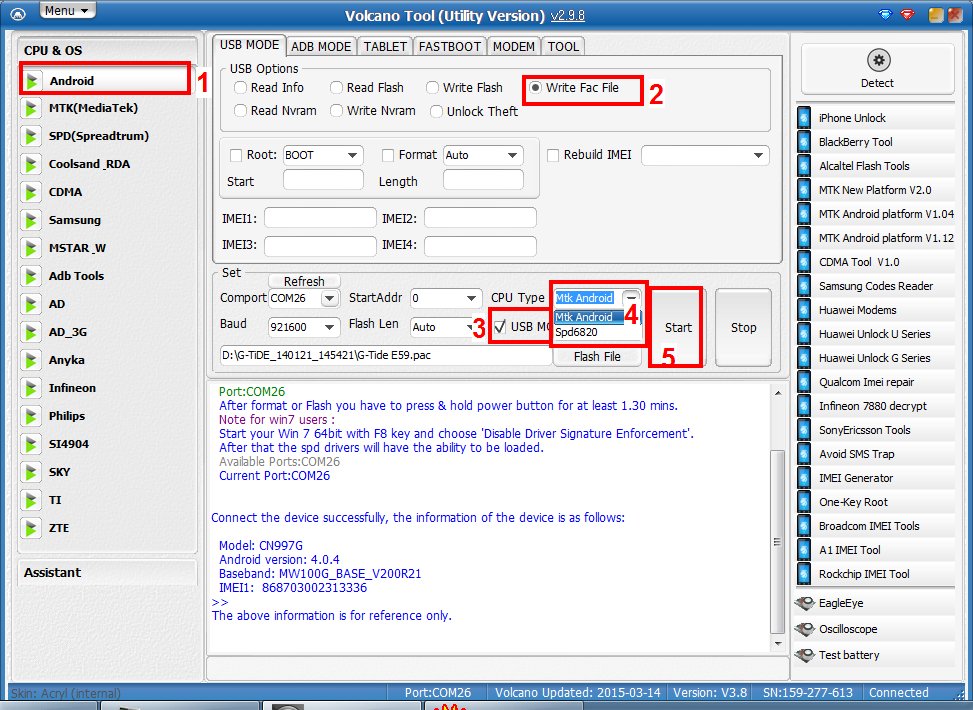Click the phone icon next to BlackBerry Tool
973x710 pixels.
804,142
